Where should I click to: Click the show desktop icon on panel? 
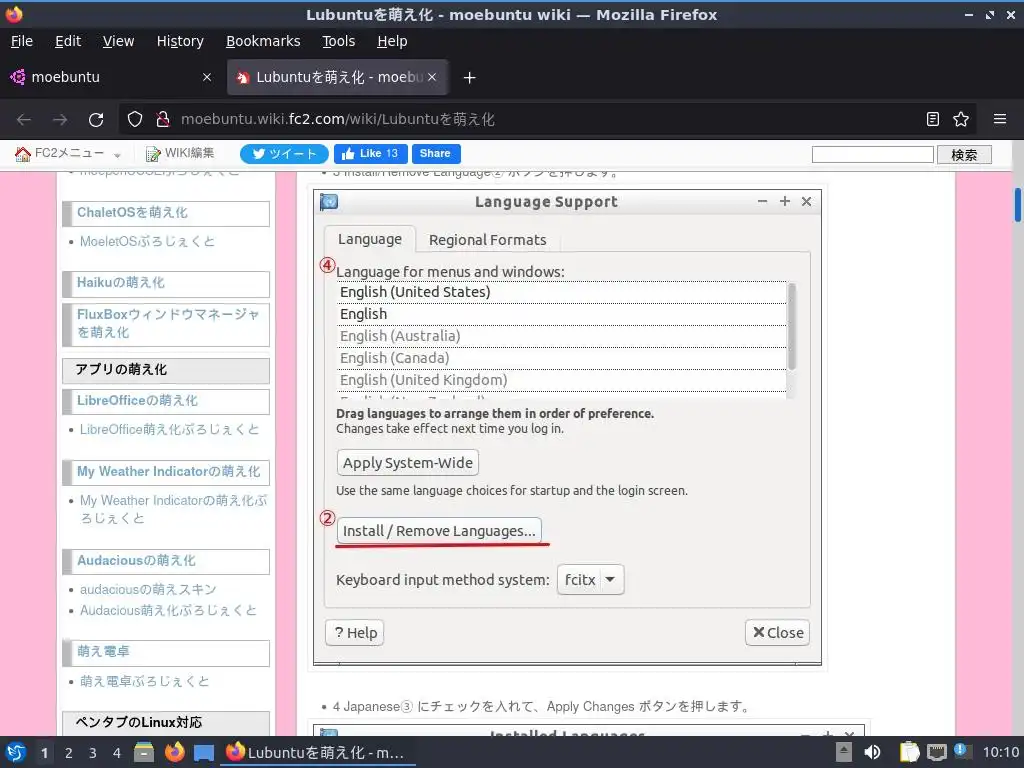pyautogui.click(x=204, y=752)
